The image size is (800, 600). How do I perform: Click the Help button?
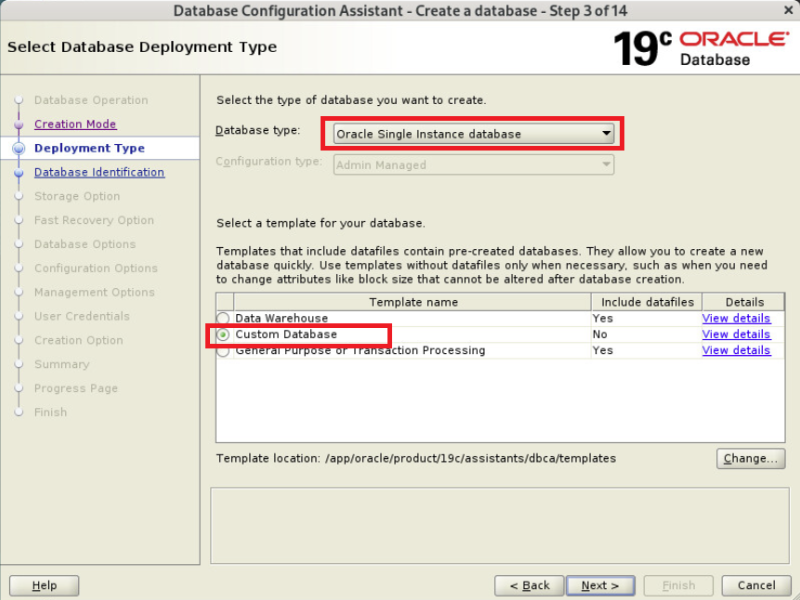44,585
